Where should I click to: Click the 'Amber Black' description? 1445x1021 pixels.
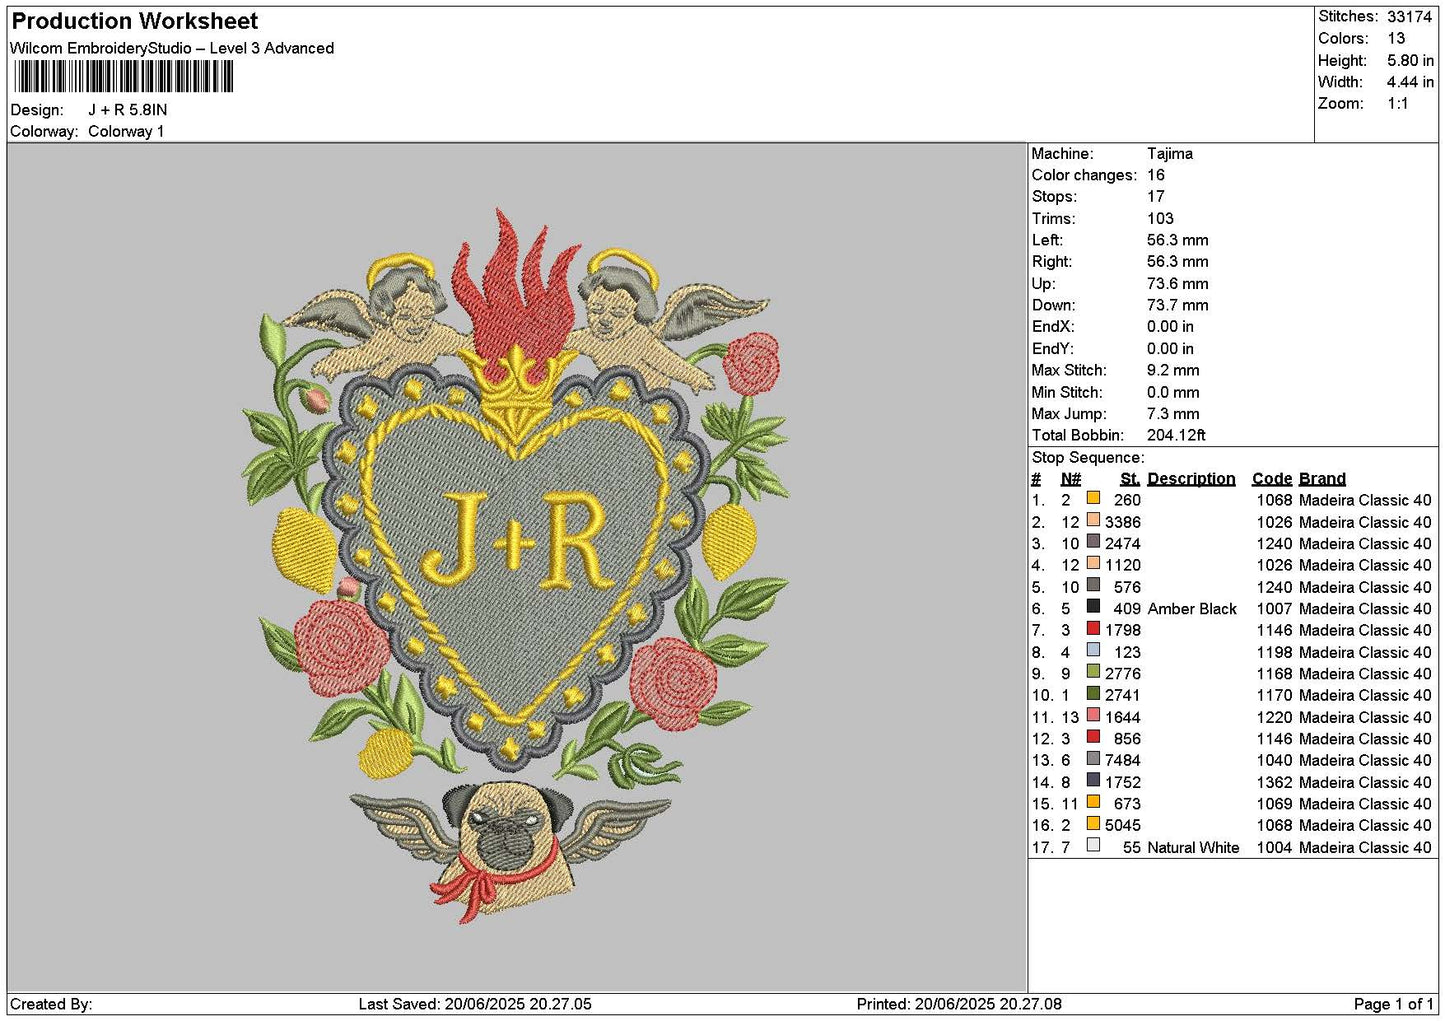pyautogui.click(x=1192, y=608)
